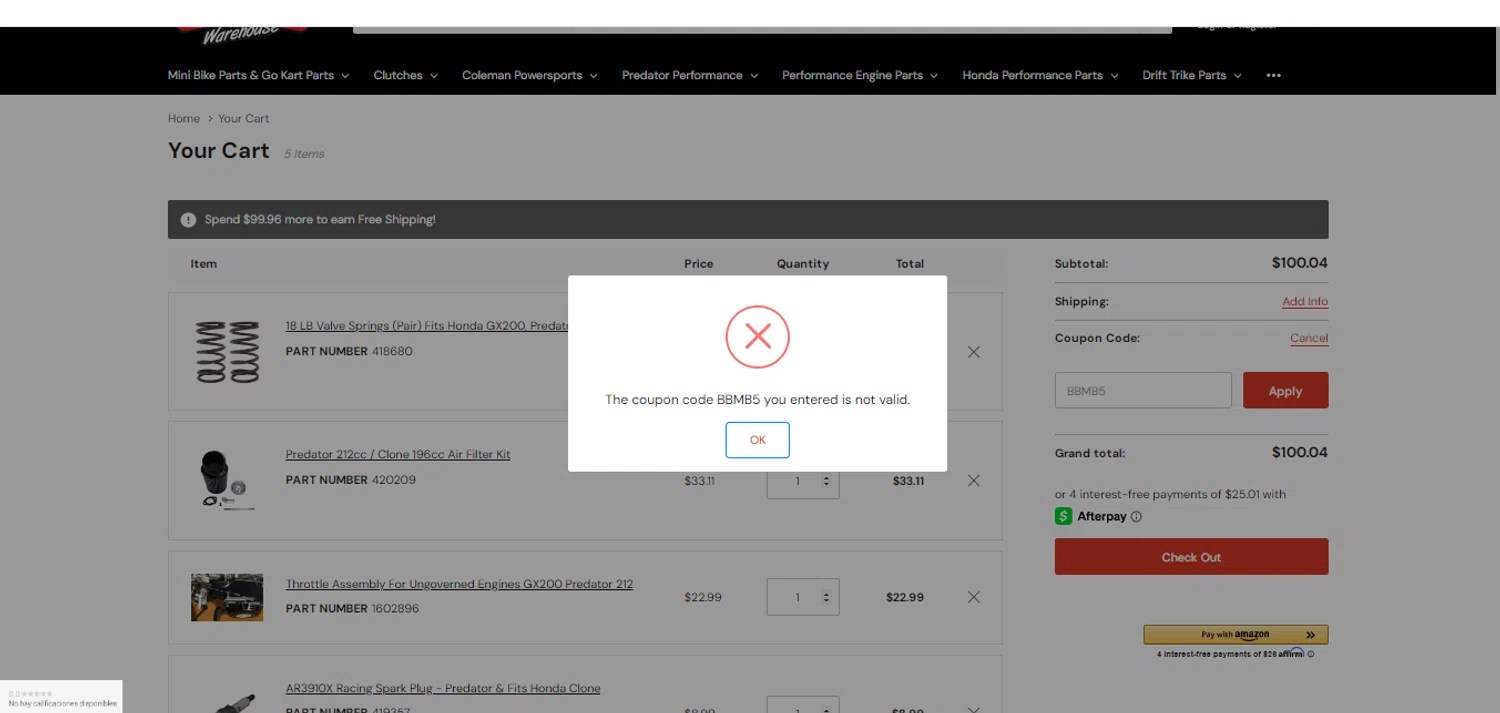Click Add Info for shipping
This screenshot has width=1500, height=713.
point(1305,301)
